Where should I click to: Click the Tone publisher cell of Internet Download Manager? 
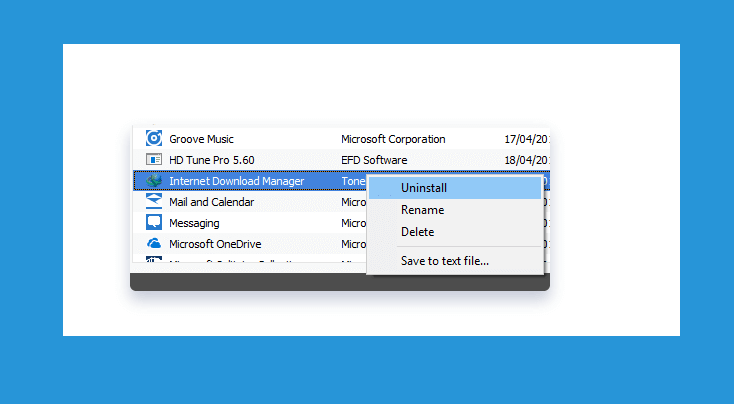353,181
